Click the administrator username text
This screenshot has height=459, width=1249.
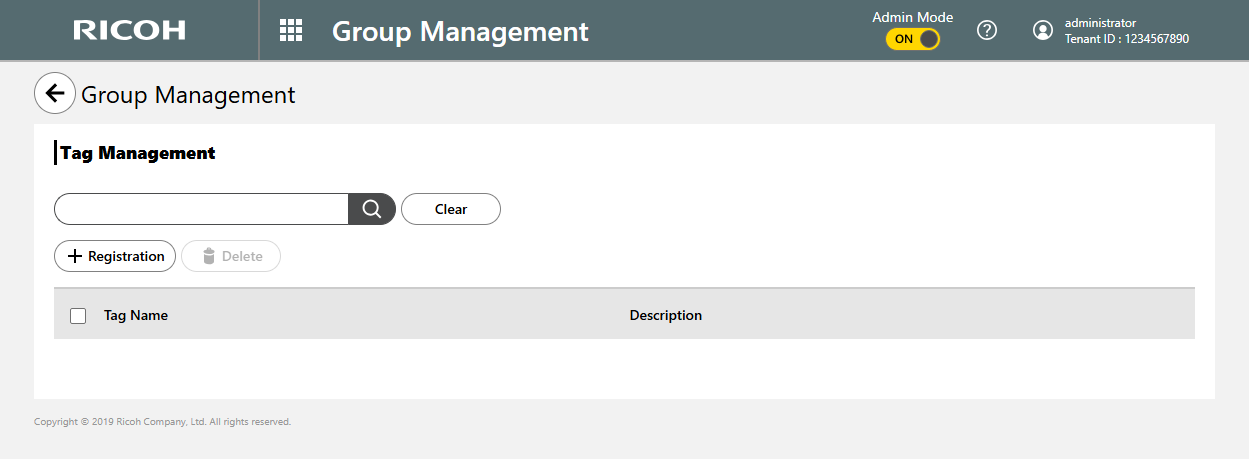(x=1100, y=23)
